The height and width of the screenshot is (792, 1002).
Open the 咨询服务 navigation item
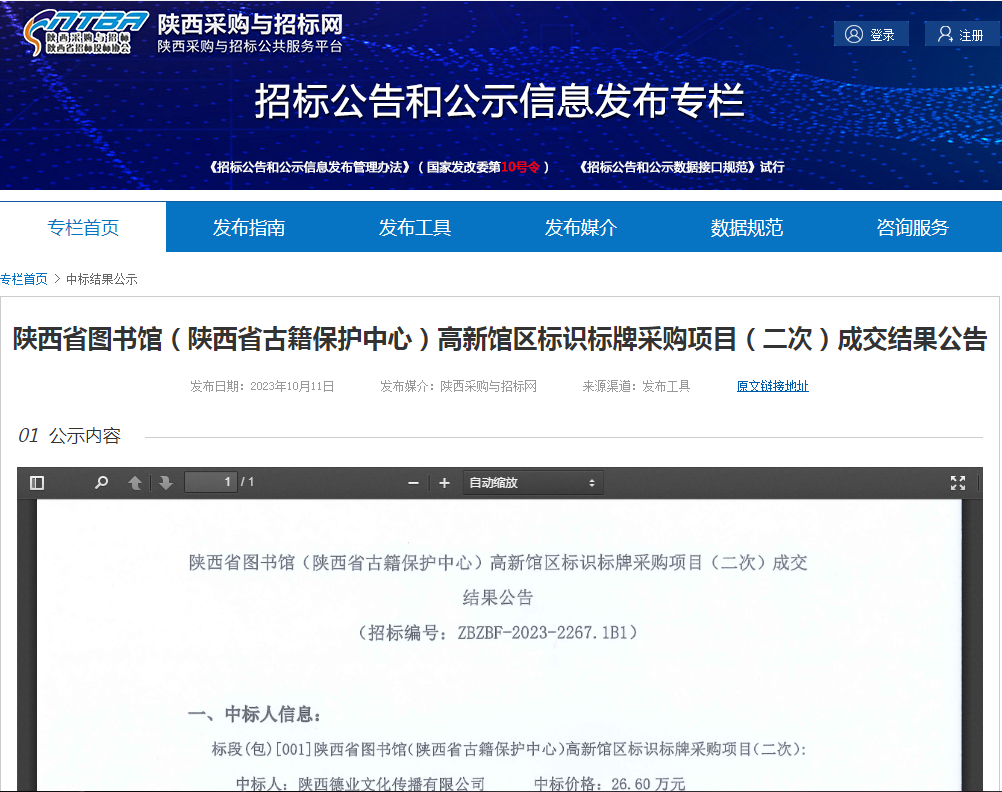click(x=912, y=228)
